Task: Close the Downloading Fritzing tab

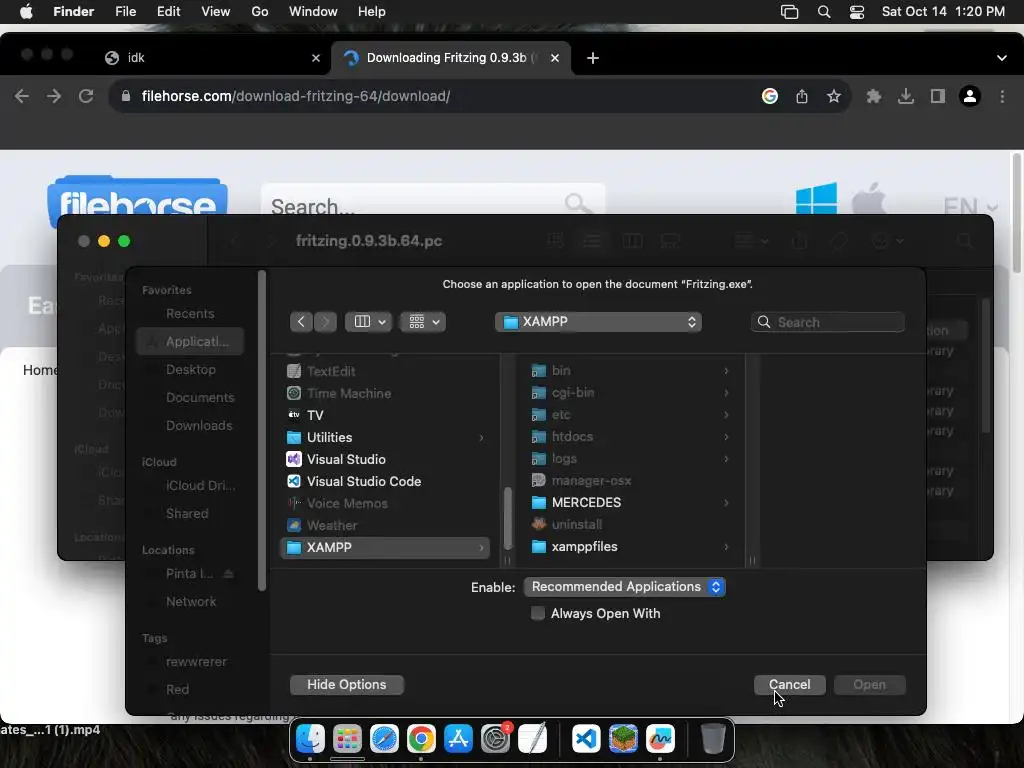Action: click(554, 58)
